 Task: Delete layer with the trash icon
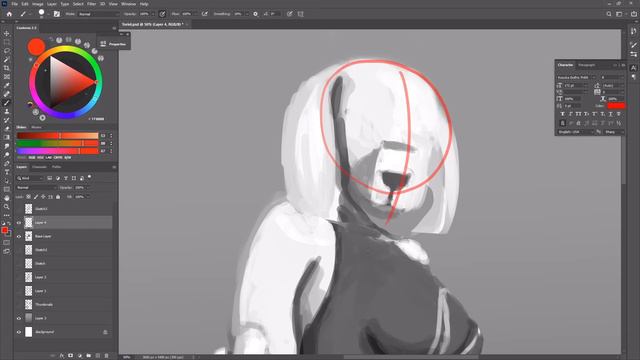[107, 356]
